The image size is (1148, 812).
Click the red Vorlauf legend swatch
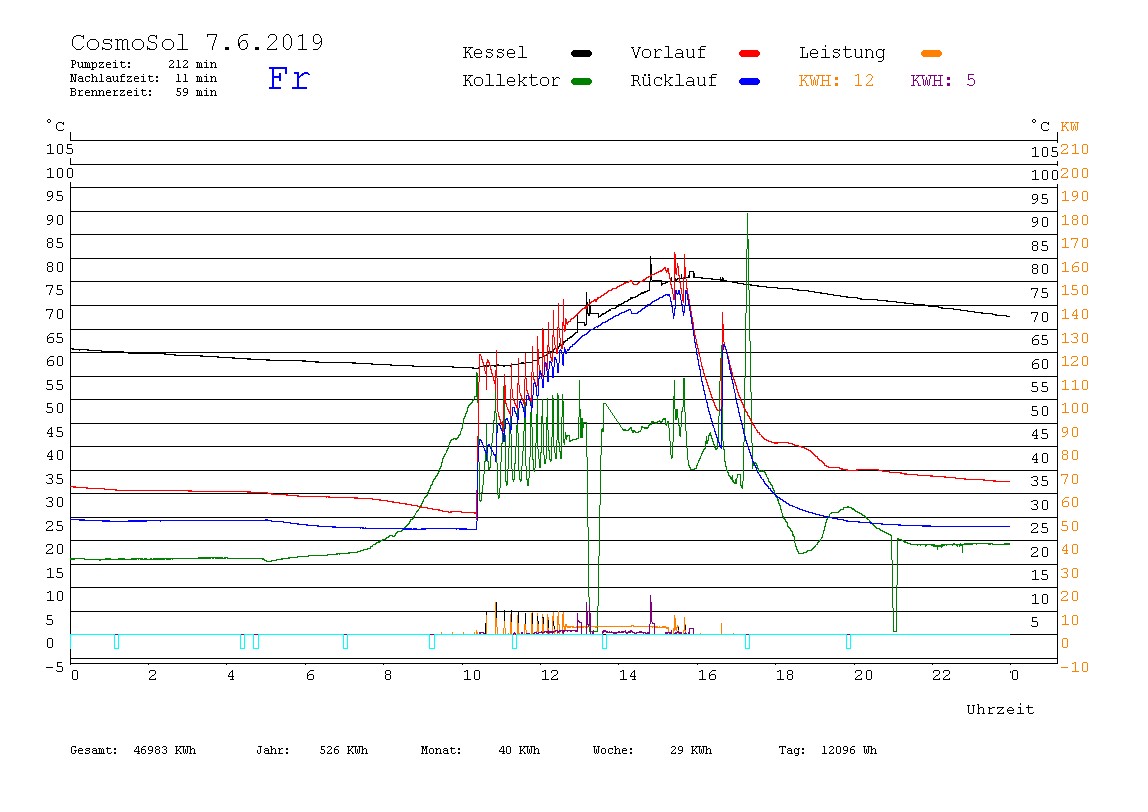coord(750,53)
